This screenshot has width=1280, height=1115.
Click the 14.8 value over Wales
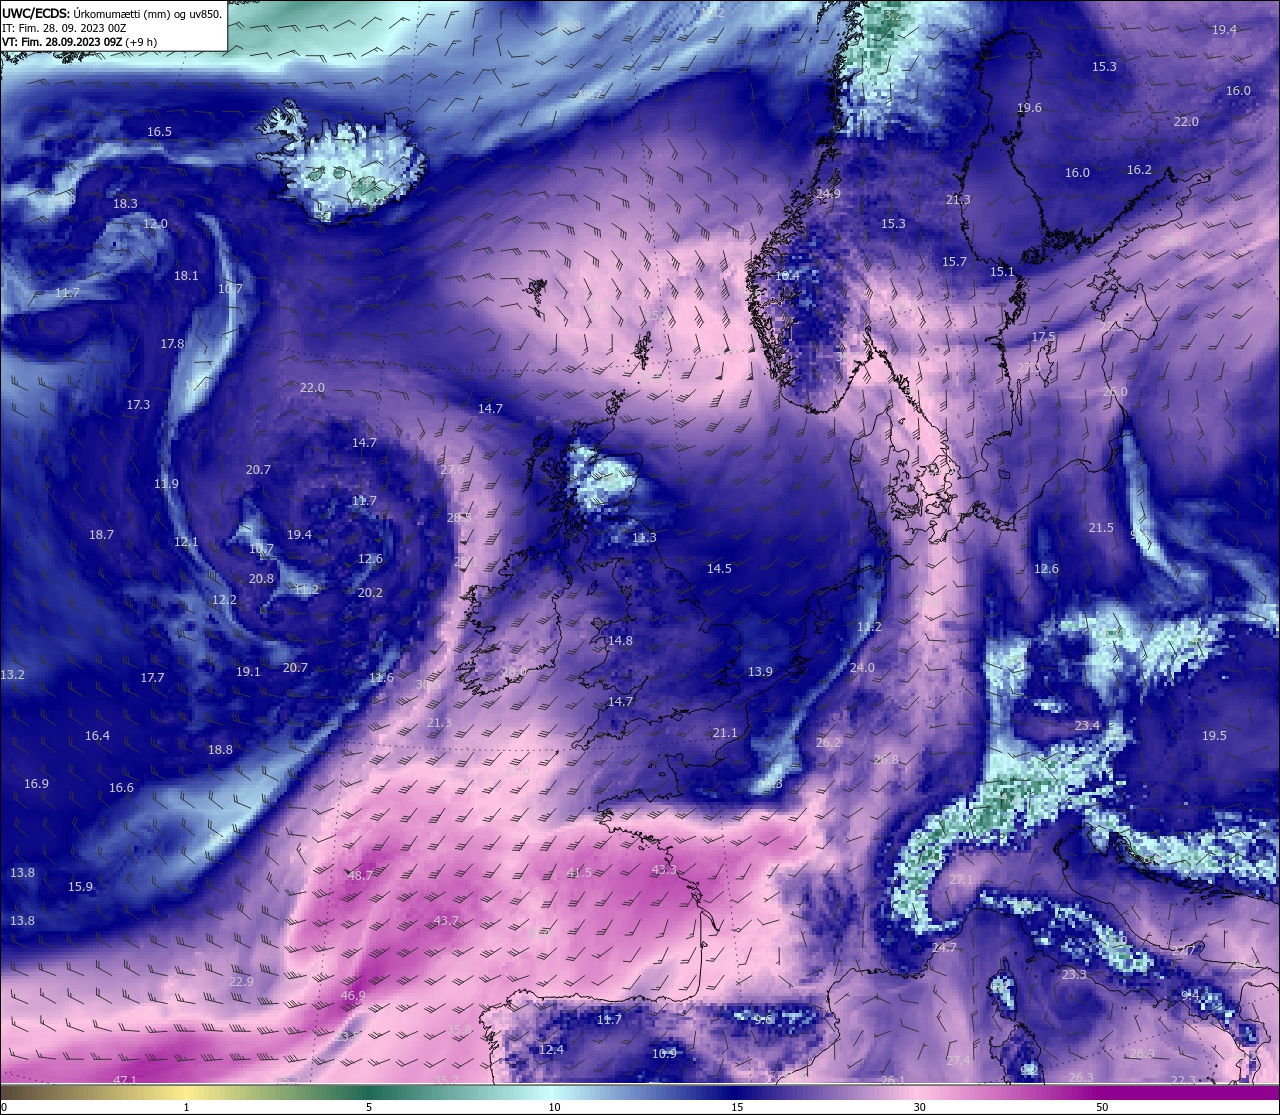coord(620,641)
